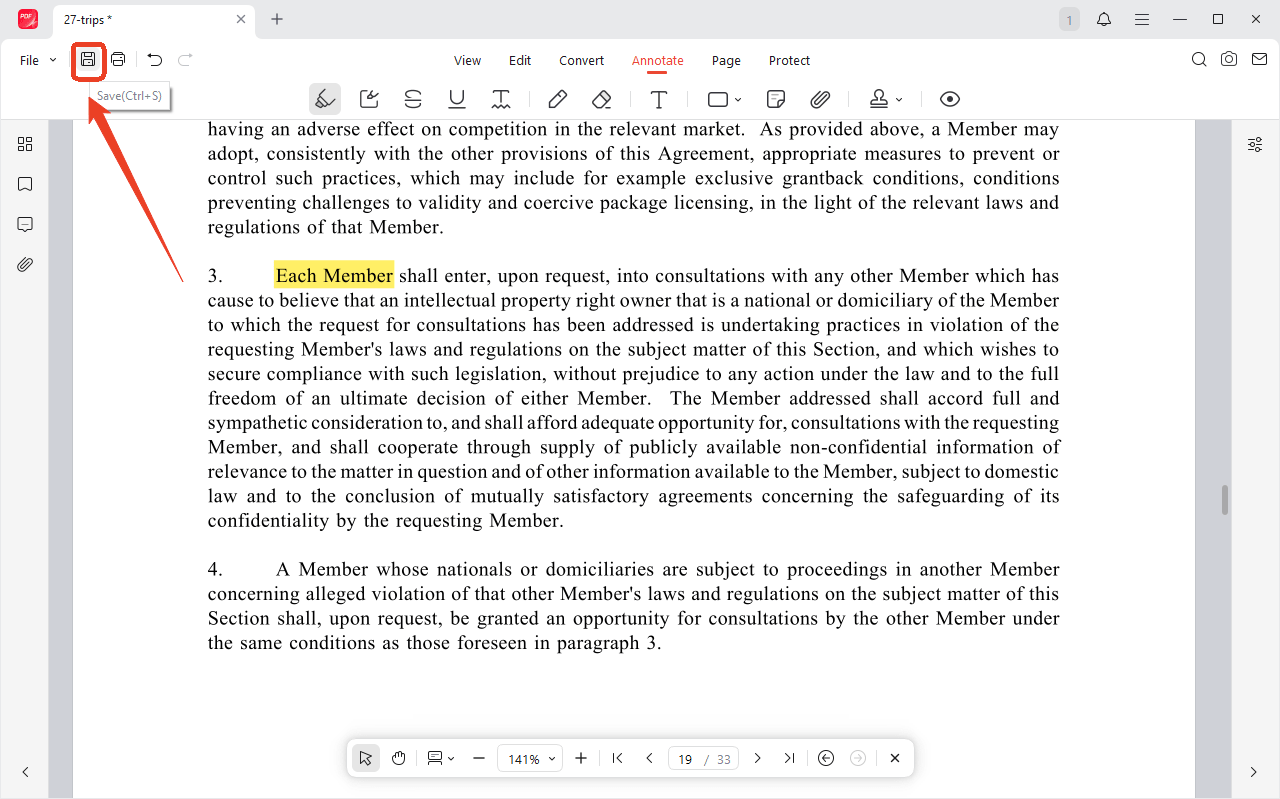The image size is (1280, 799).
Task: Click the screenshot camera icon
Action: click(1229, 60)
